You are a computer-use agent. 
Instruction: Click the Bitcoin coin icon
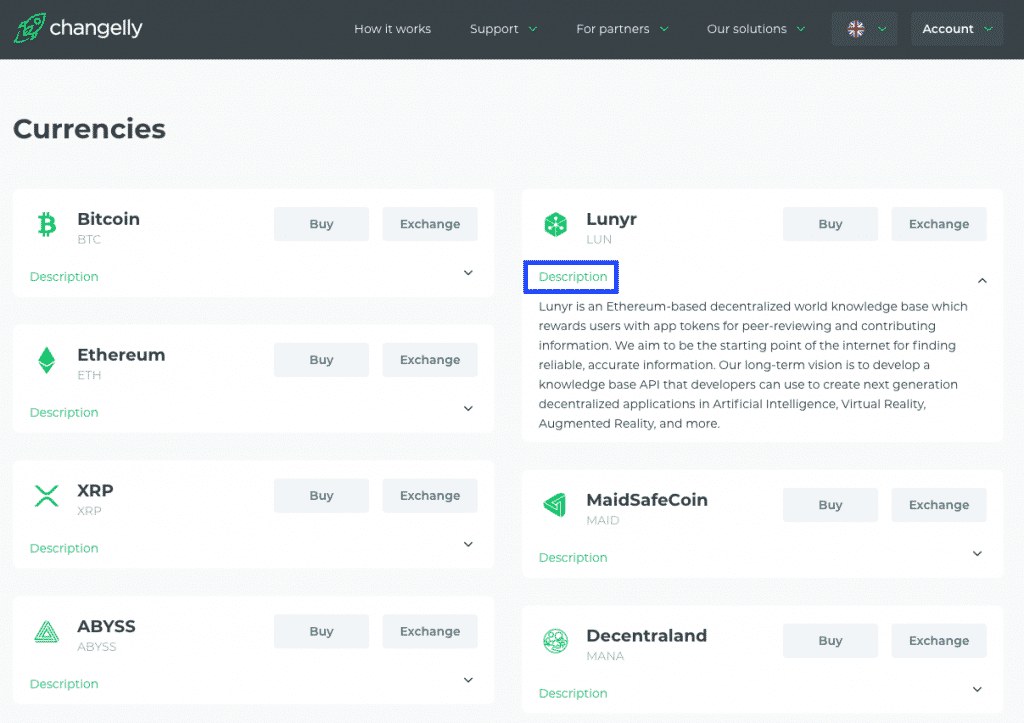(x=46, y=224)
